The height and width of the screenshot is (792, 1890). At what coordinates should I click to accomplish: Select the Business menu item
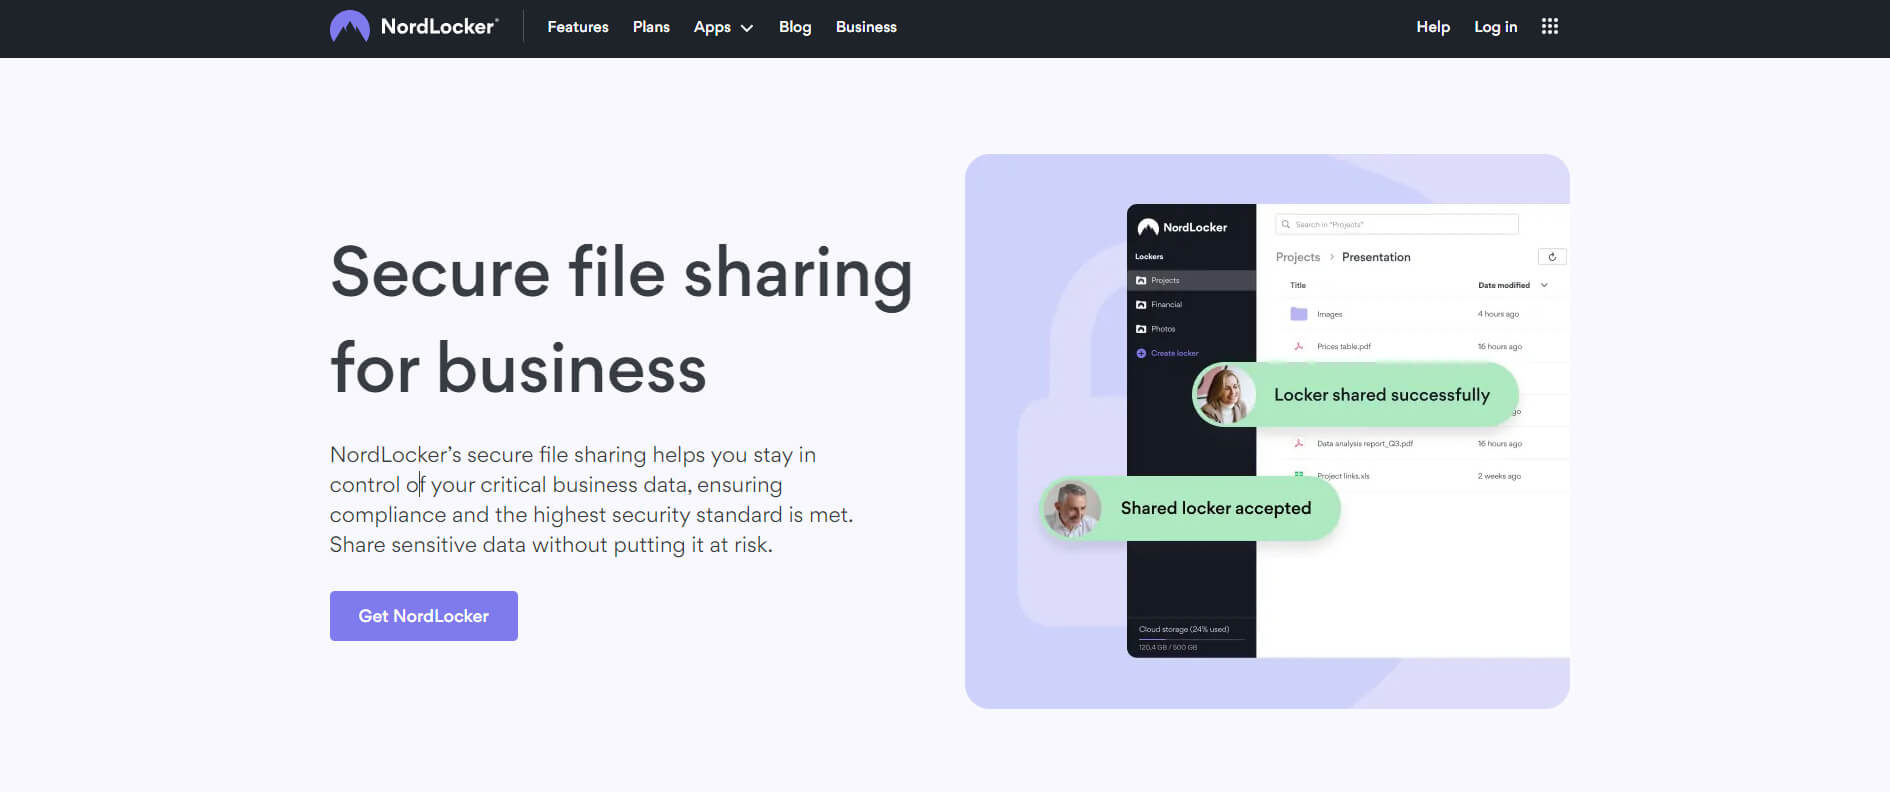tap(866, 27)
